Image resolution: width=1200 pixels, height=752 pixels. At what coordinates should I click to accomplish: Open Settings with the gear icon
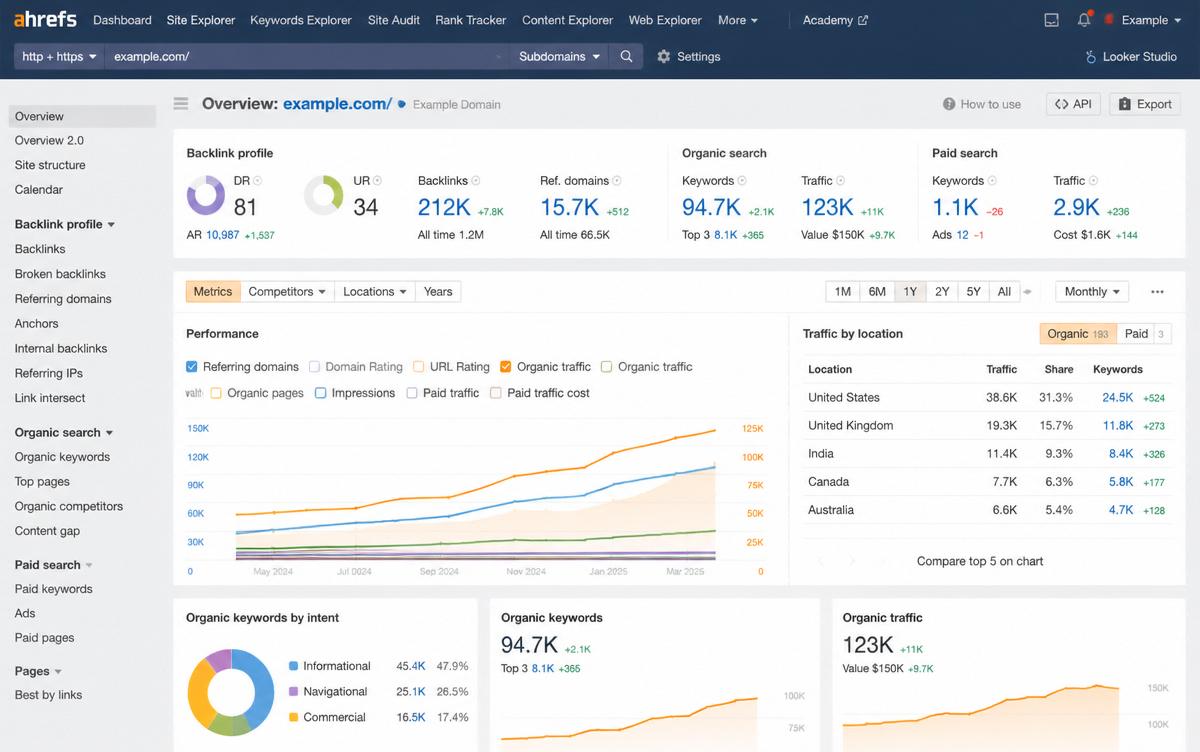[663, 57]
